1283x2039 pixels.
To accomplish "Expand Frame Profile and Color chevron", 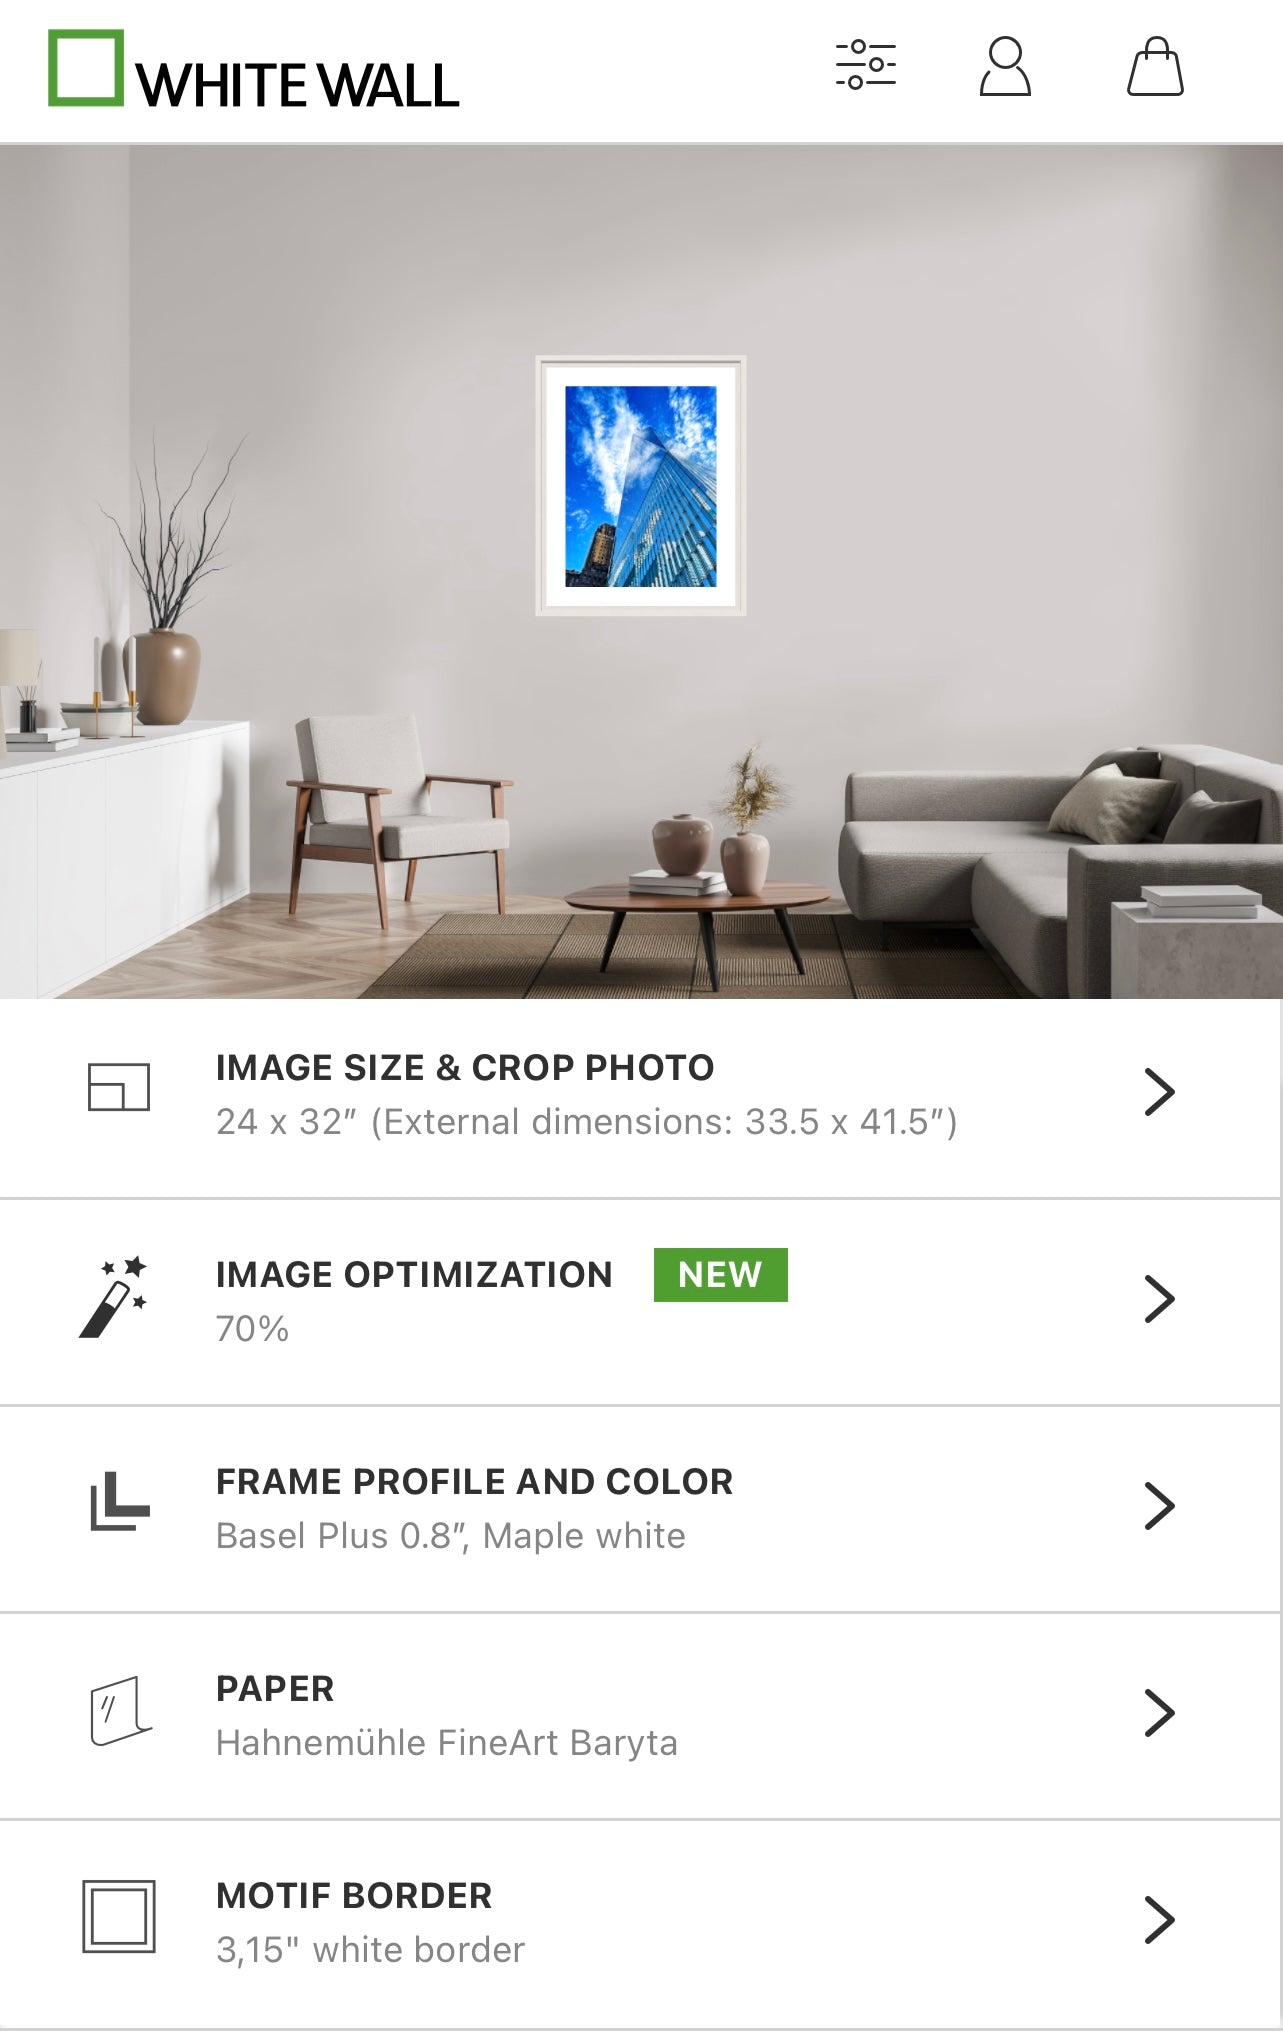I will (1159, 1506).
